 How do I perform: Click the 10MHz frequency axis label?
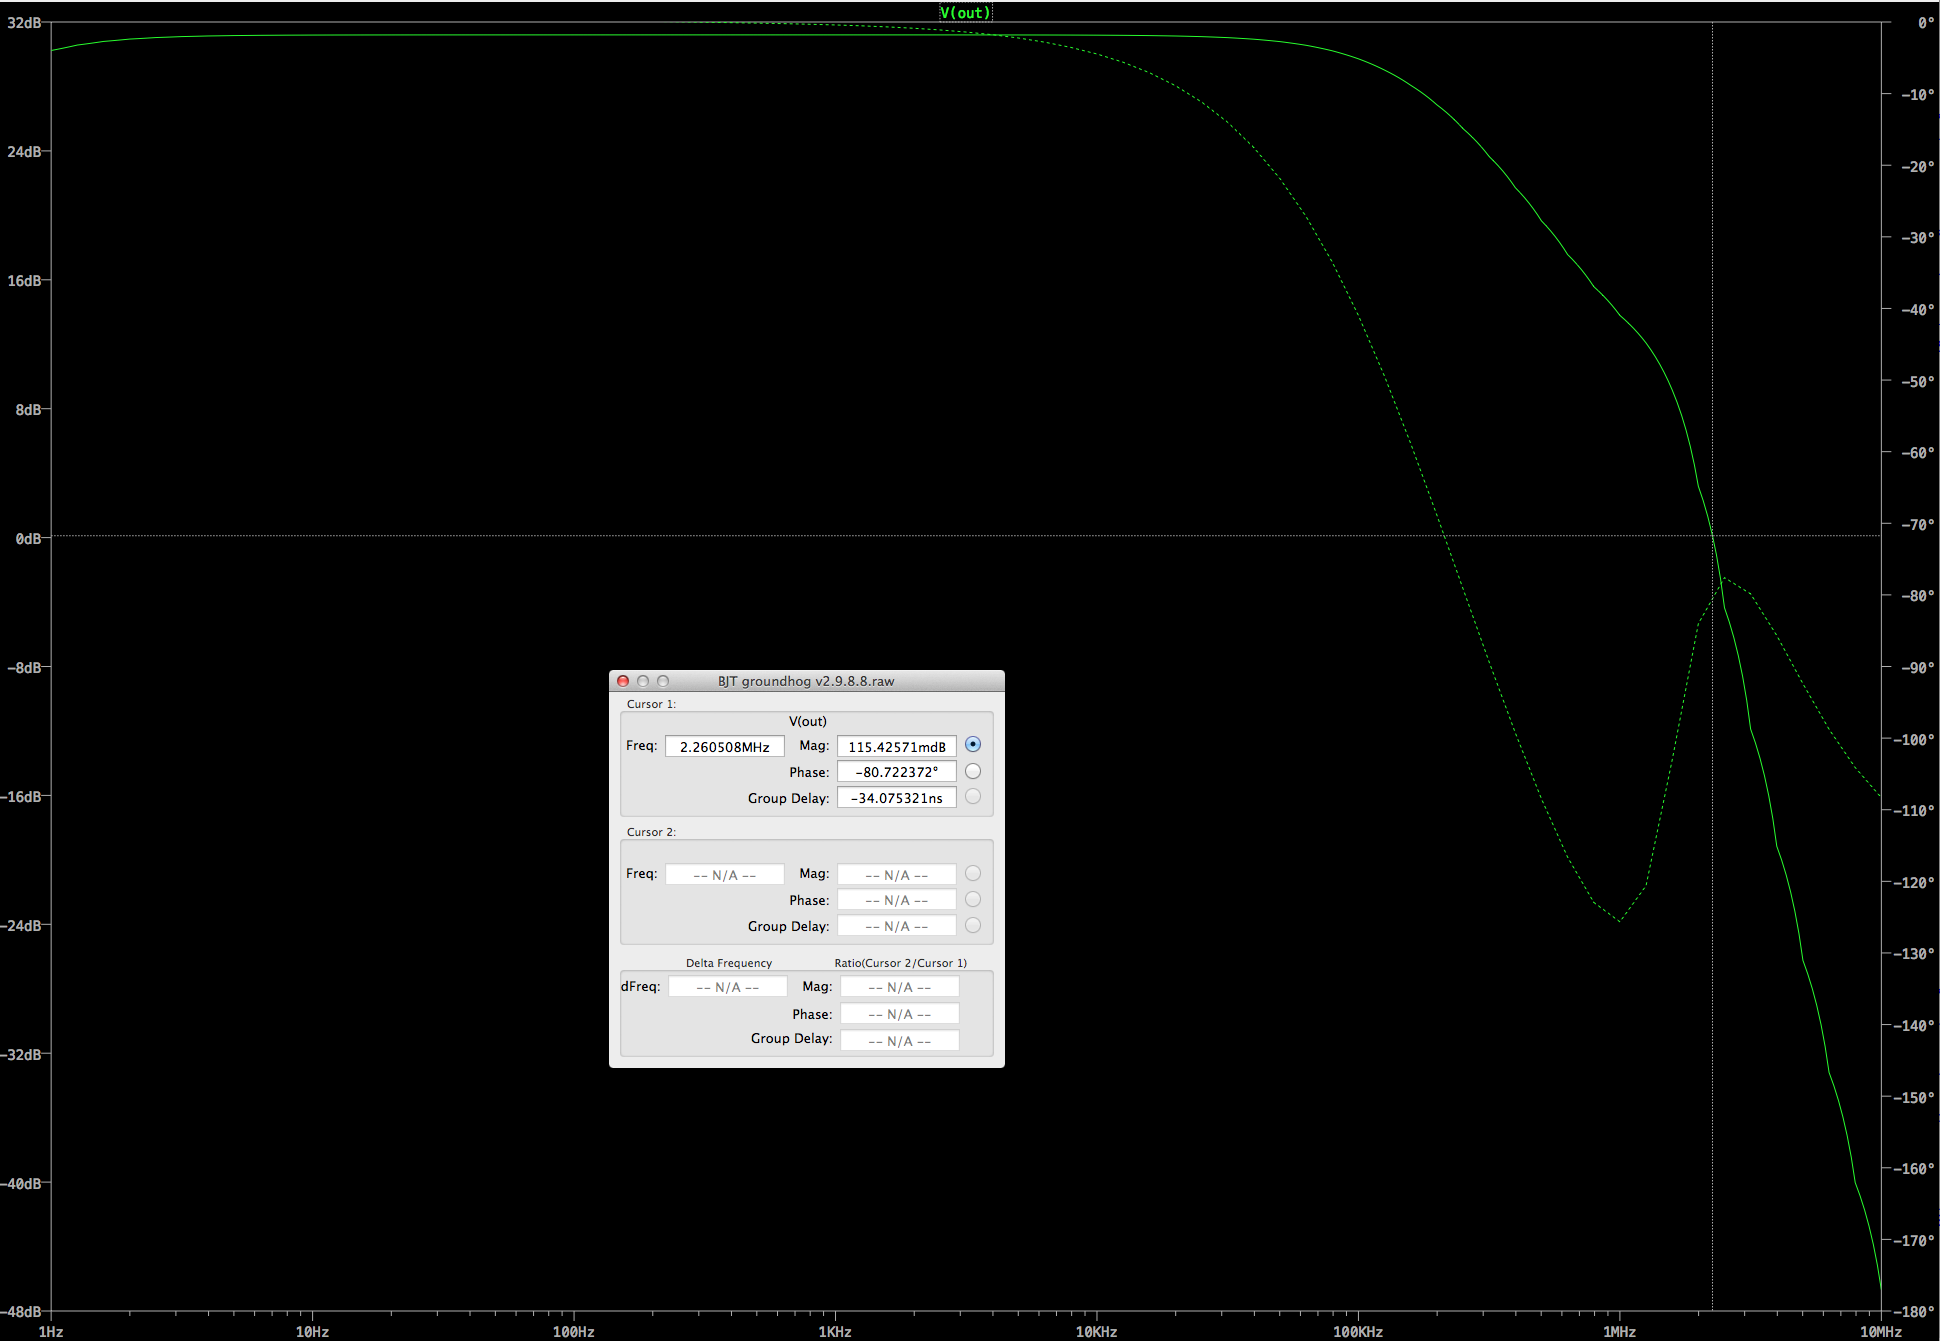(1880, 1331)
